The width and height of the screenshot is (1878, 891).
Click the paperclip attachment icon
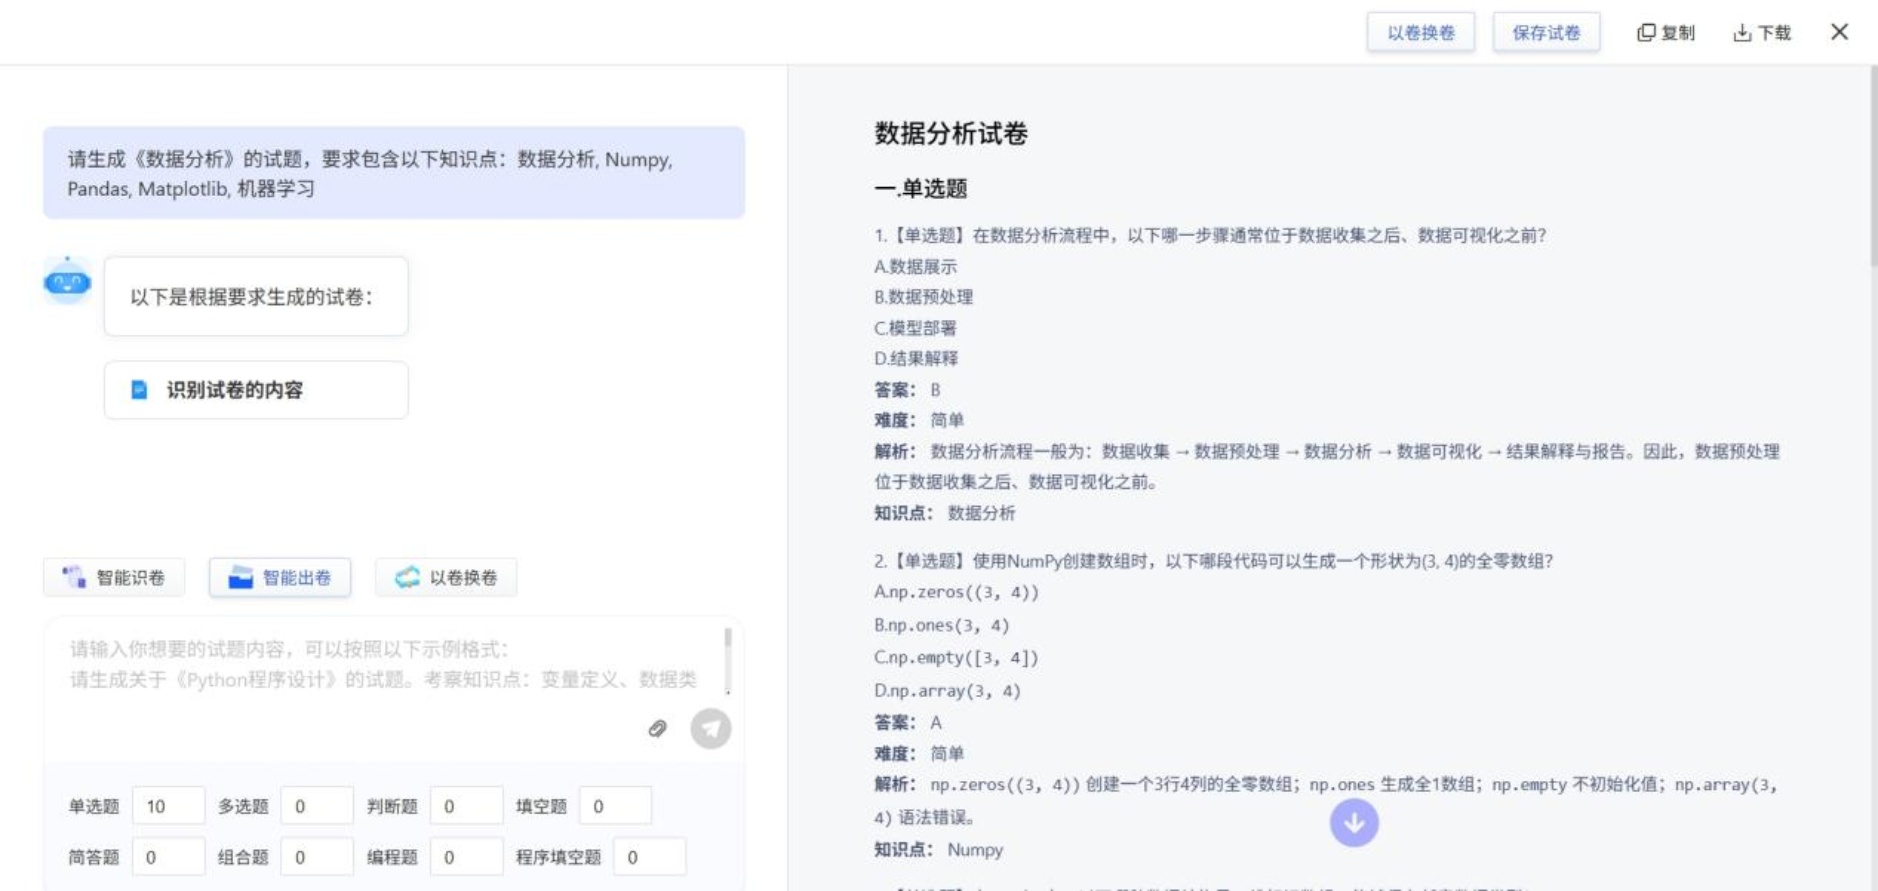click(657, 728)
